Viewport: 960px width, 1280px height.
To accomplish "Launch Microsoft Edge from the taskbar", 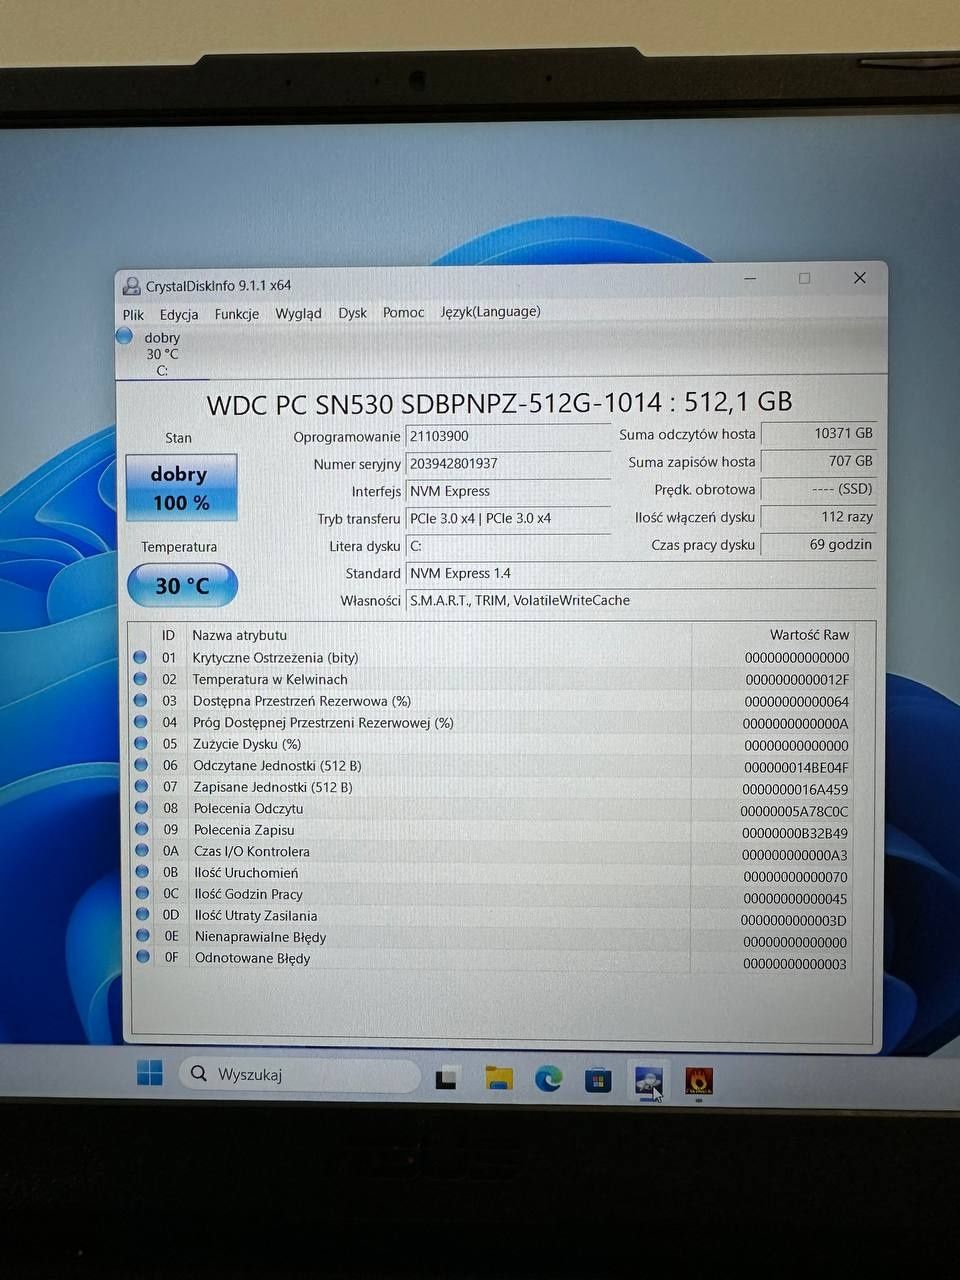I will [548, 1079].
